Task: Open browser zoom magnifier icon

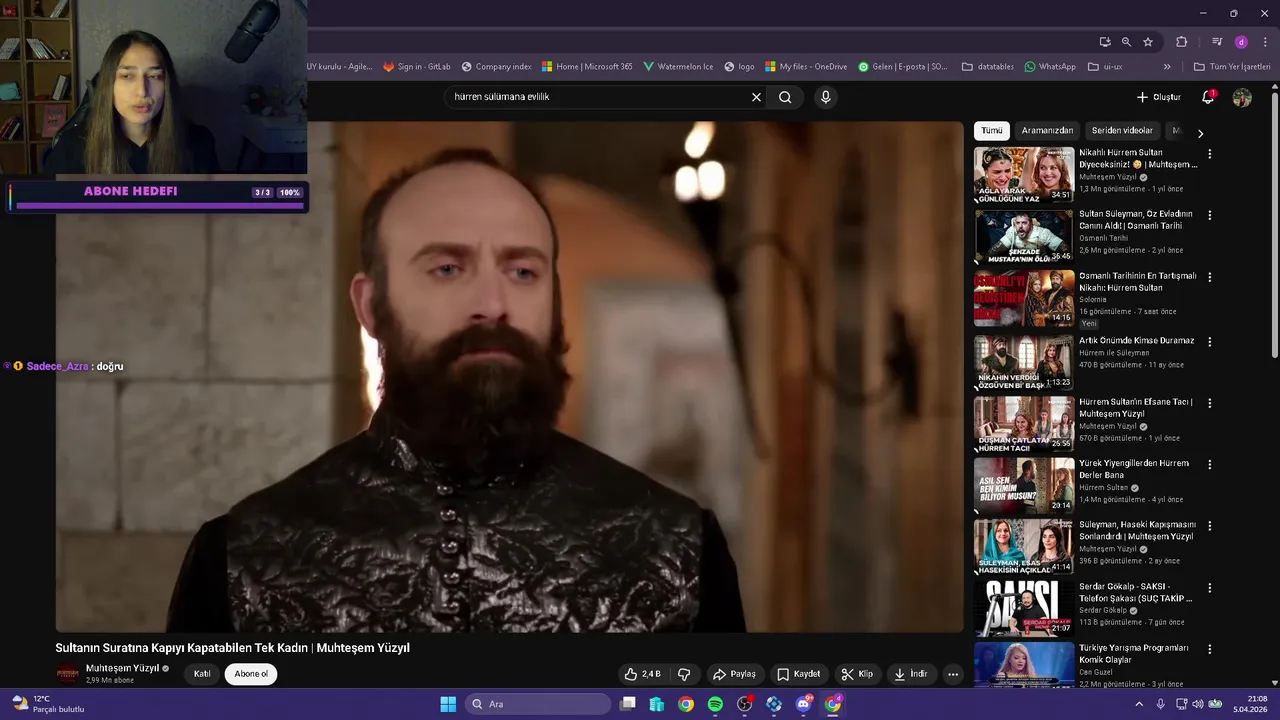Action: pyautogui.click(x=1126, y=42)
